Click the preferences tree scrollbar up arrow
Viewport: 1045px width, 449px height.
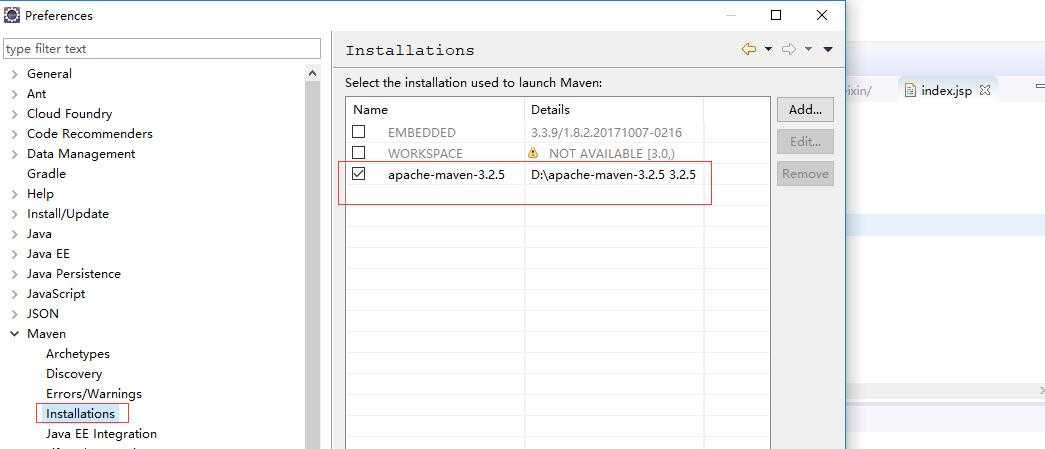coord(313,73)
